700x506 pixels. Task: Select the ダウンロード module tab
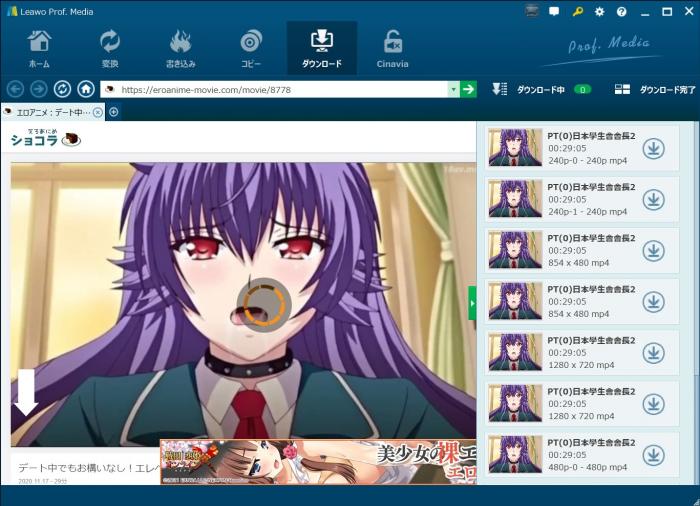(x=321, y=48)
